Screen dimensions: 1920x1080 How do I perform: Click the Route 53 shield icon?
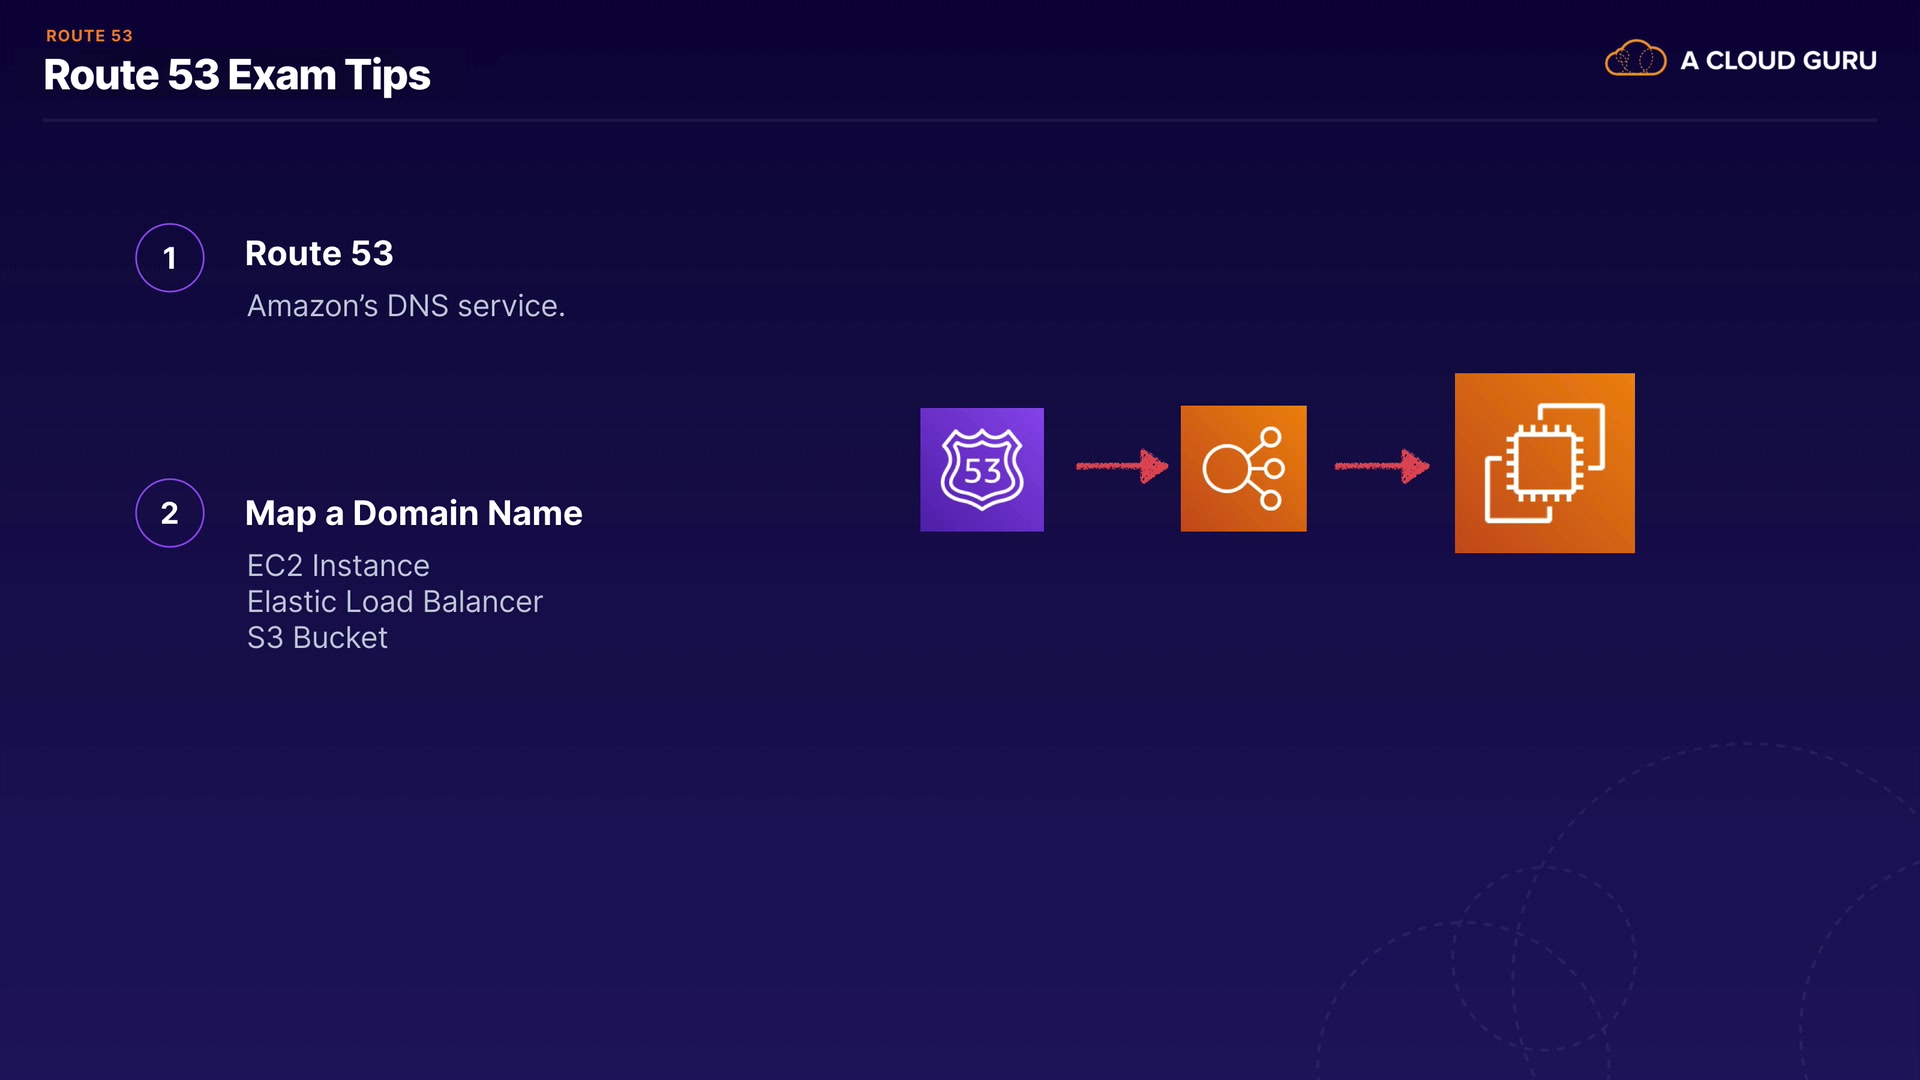click(981, 469)
